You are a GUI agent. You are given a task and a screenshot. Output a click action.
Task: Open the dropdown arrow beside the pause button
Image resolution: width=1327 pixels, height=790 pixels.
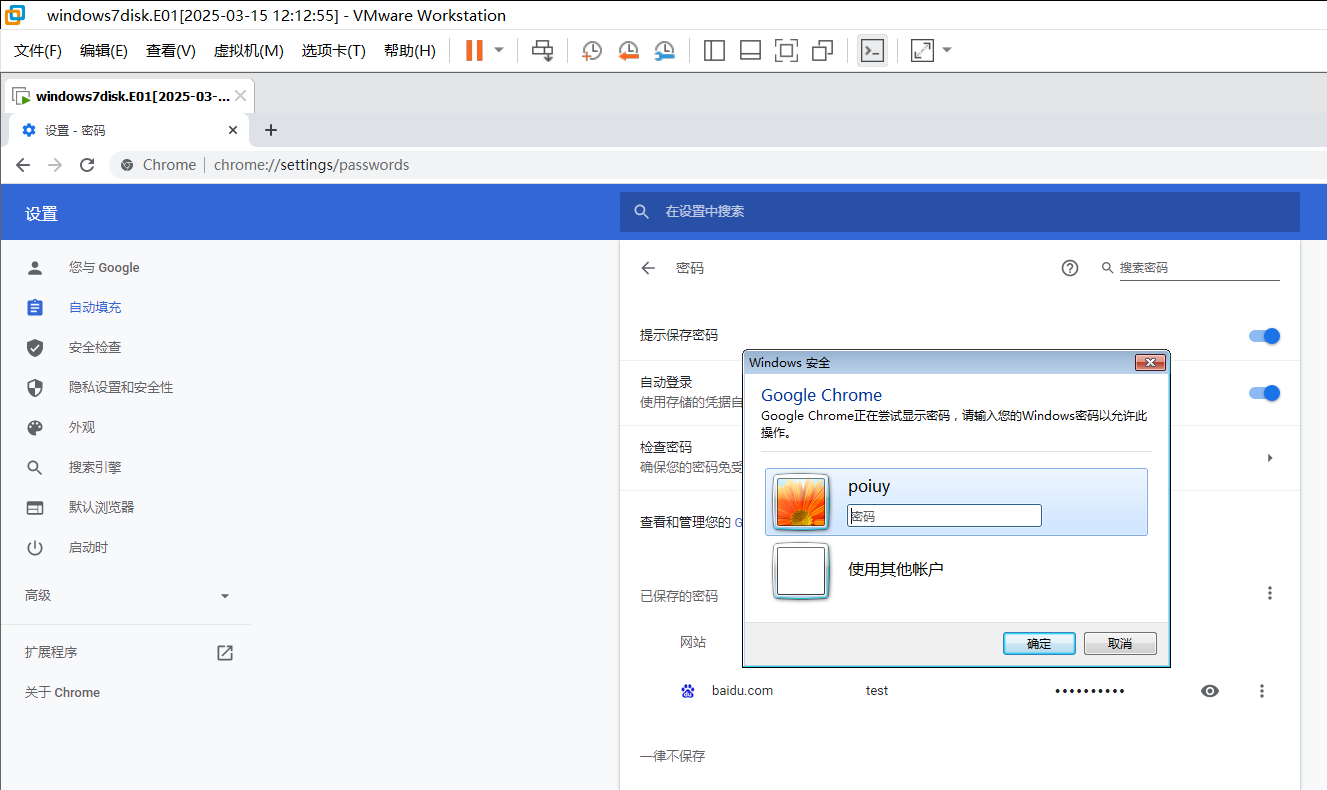[499, 50]
